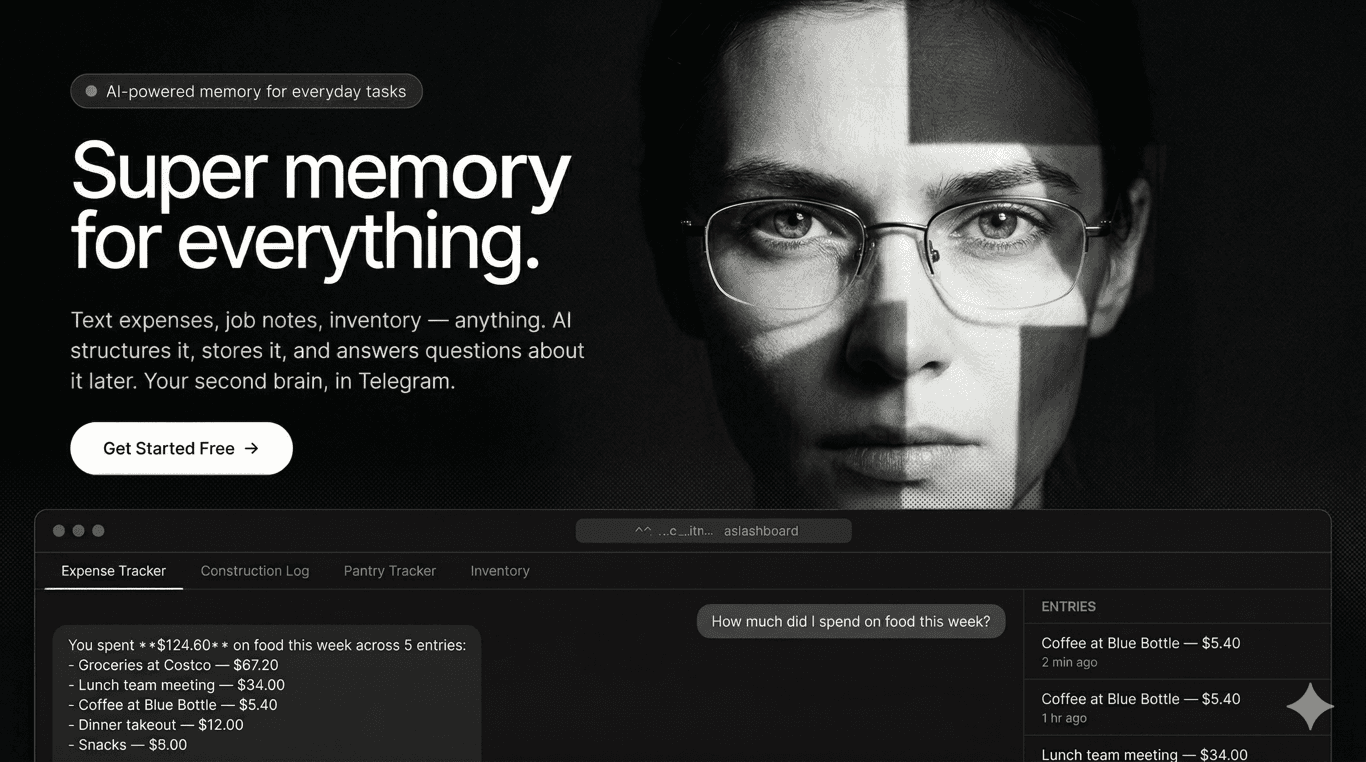Click the third window dot in mockup
The image size is (1366, 762).
98,531
